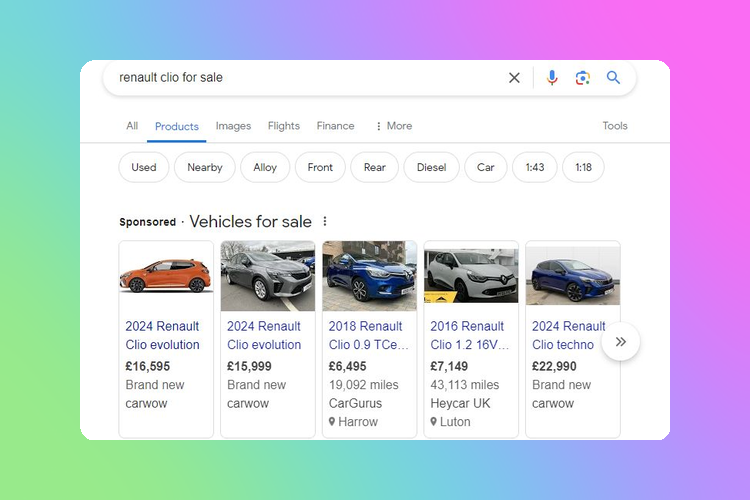Screen dimensions: 750x500
Task: Click the Vehicles for sale heading
Action: [251, 222]
